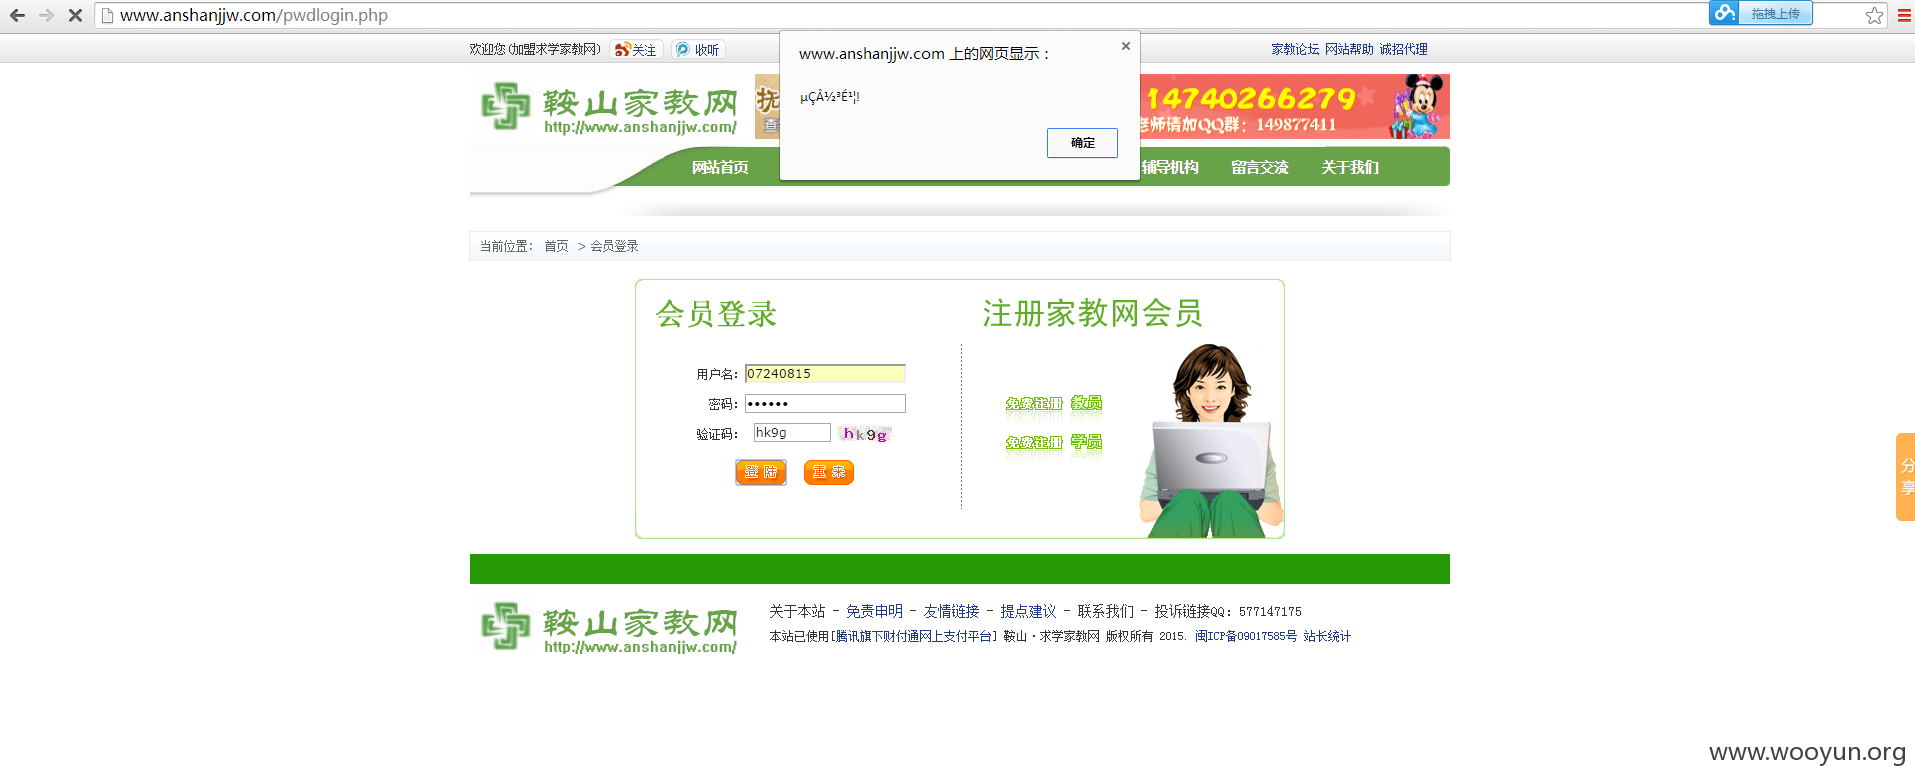Open 闽ICP备09017585号 link

(1246, 636)
